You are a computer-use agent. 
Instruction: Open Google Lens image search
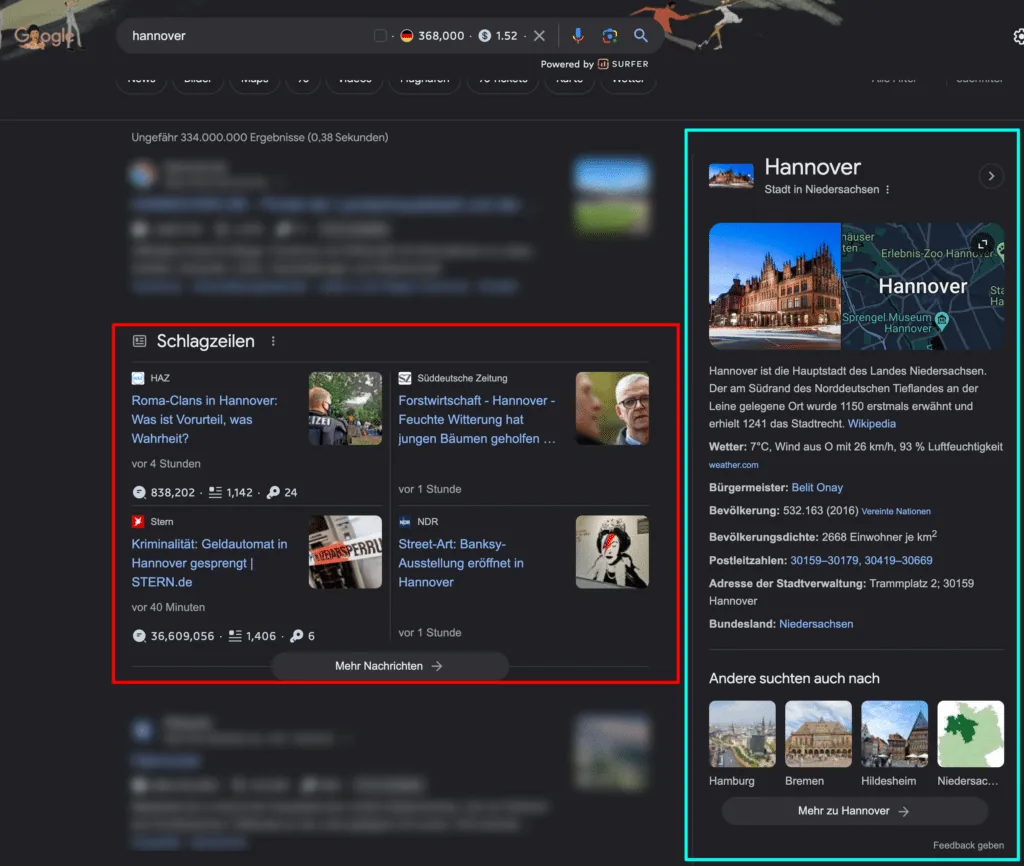pos(609,36)
